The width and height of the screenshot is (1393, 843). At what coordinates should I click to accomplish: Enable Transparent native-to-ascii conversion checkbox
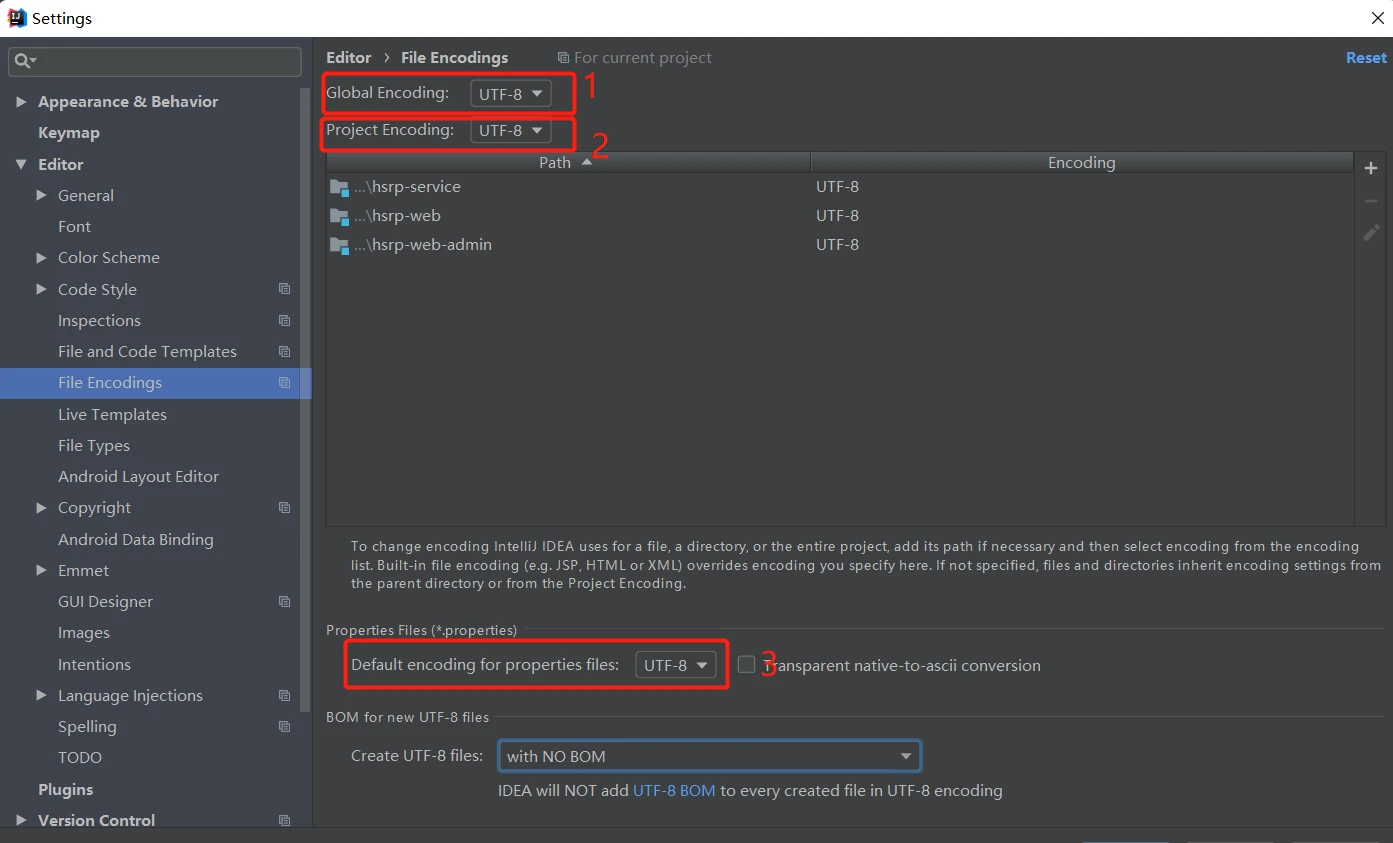(746, 664)
